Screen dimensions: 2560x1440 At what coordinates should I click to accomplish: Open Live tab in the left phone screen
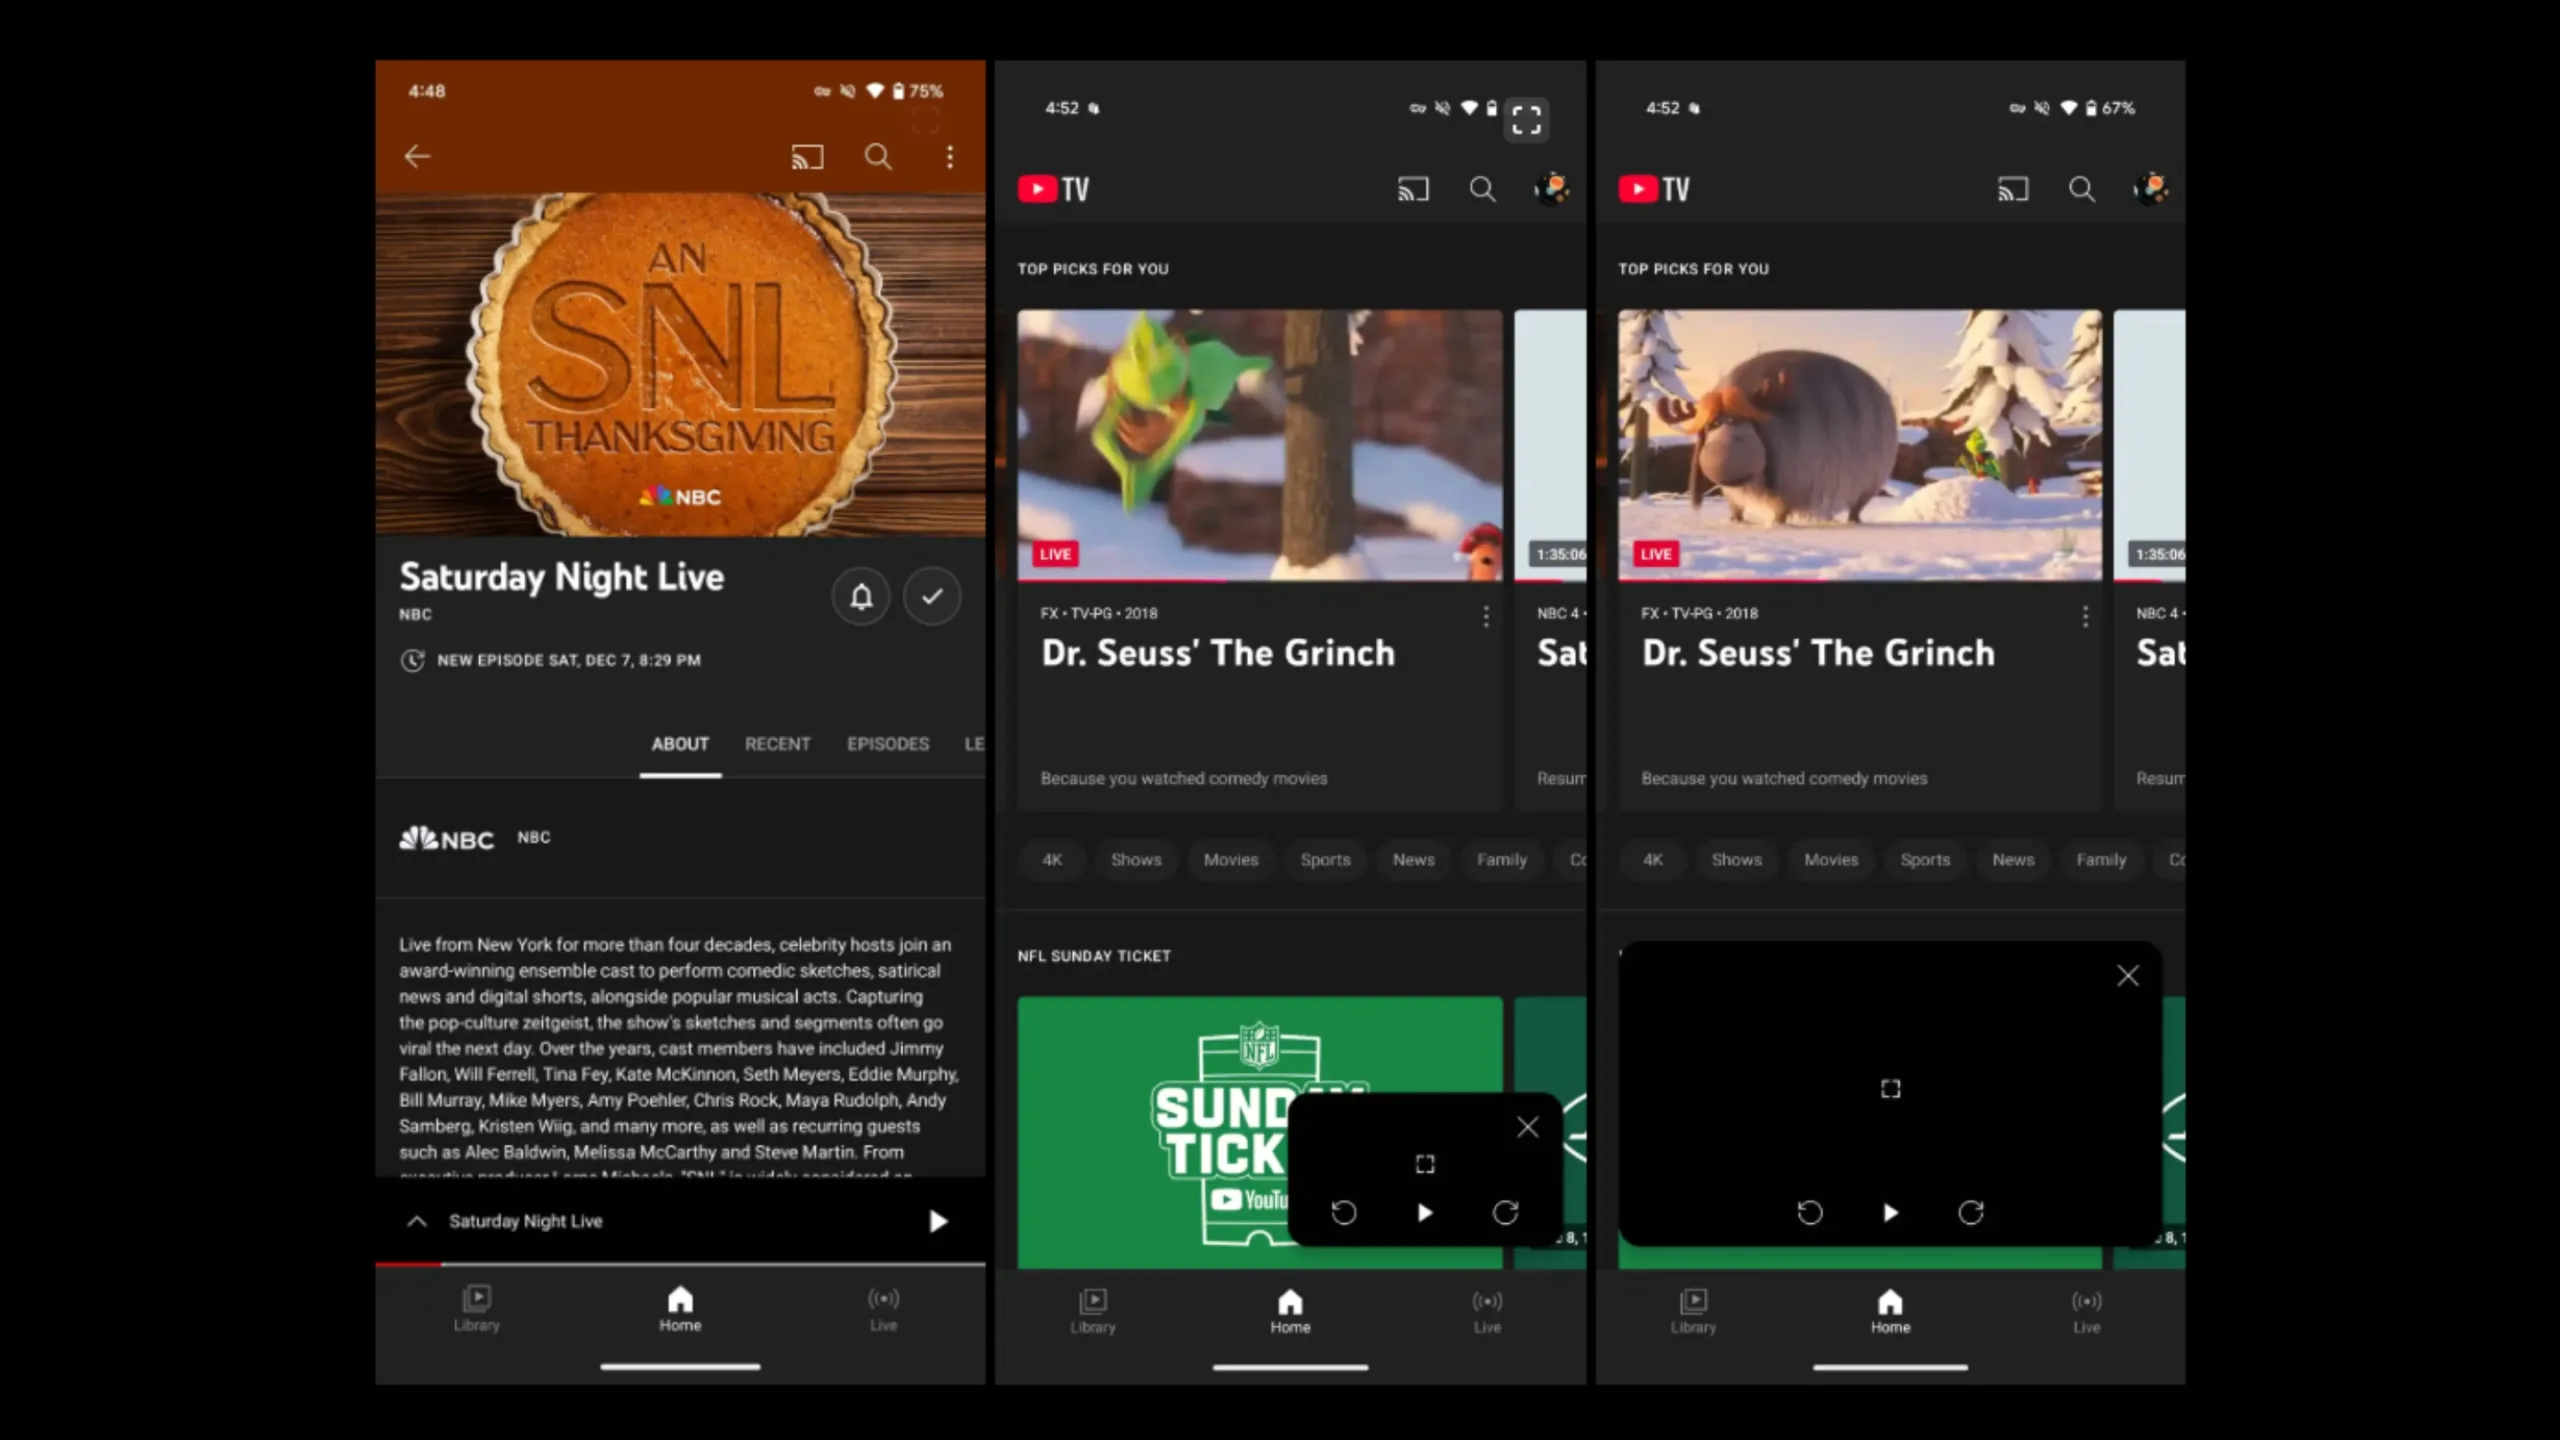point(883,1309)
